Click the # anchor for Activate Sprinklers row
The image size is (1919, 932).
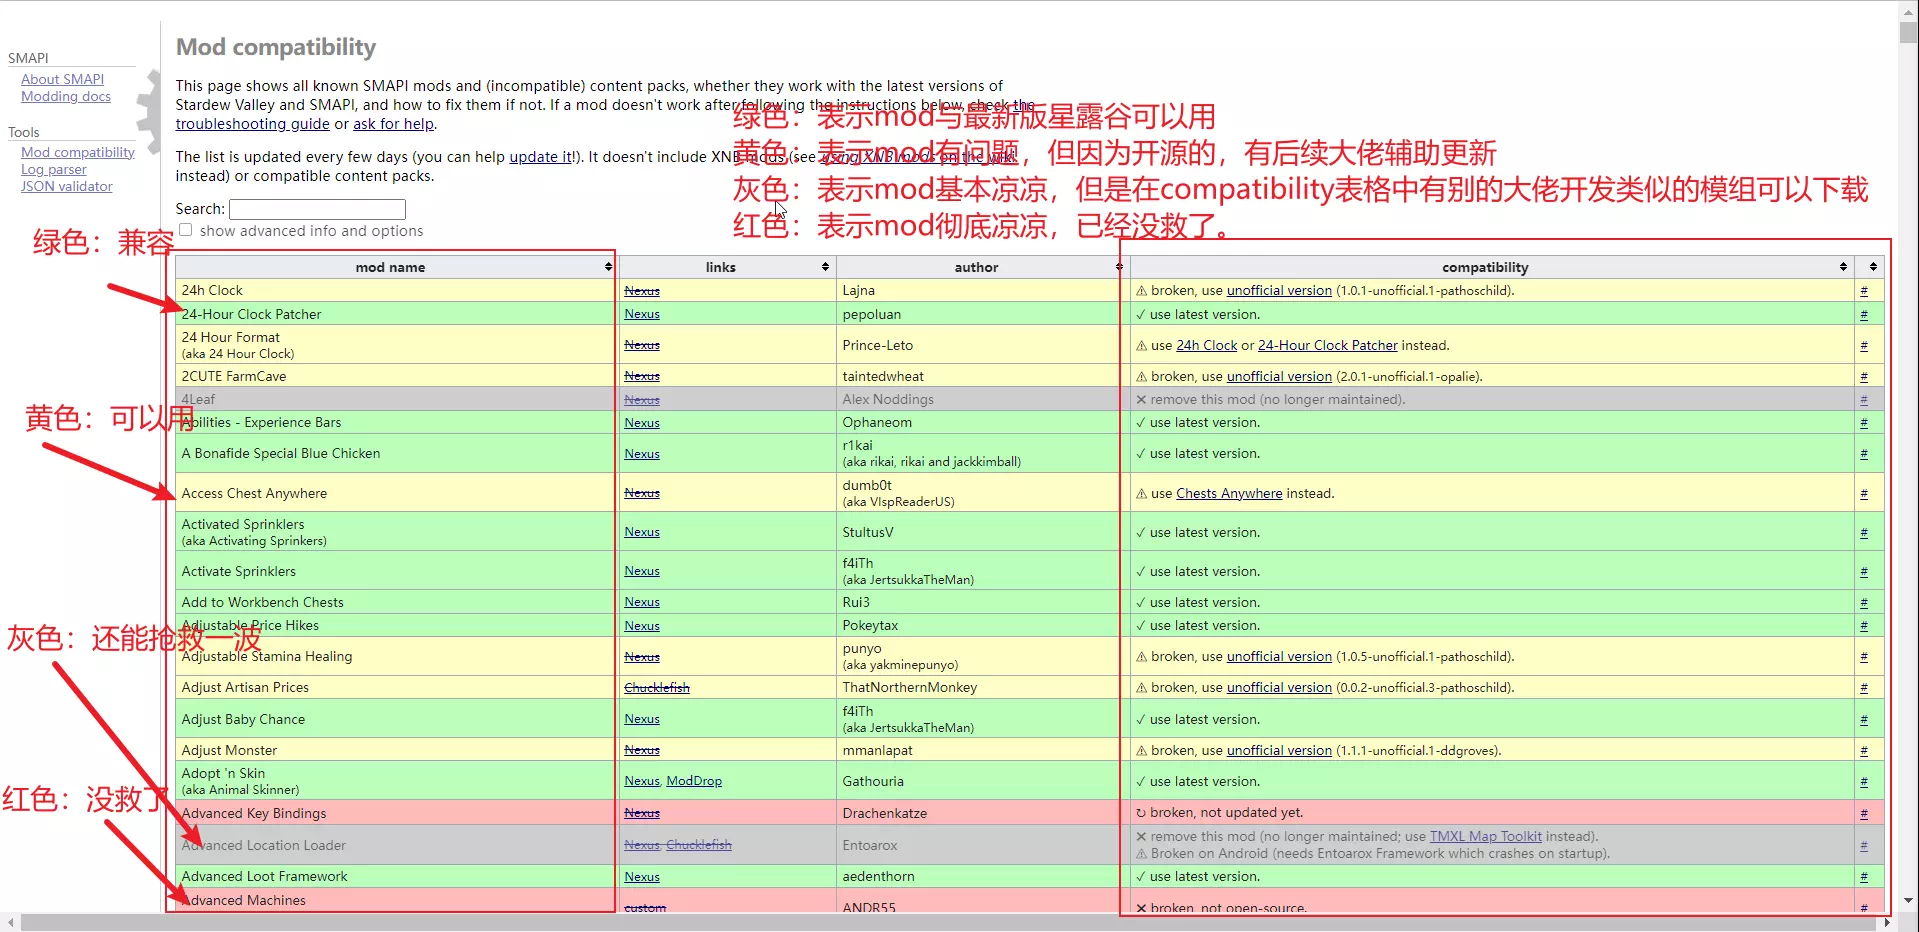tap(1864, 572)
